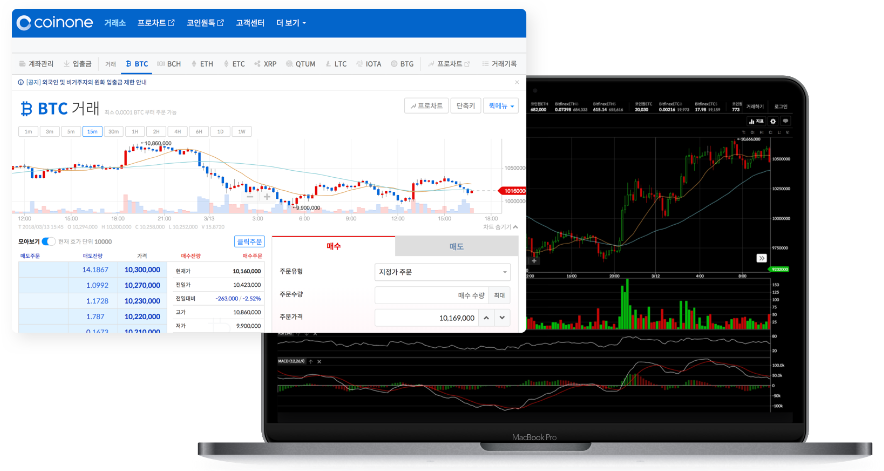
Task: Open 지표 indicators button on laptop chart
Action: click(755, 121)
